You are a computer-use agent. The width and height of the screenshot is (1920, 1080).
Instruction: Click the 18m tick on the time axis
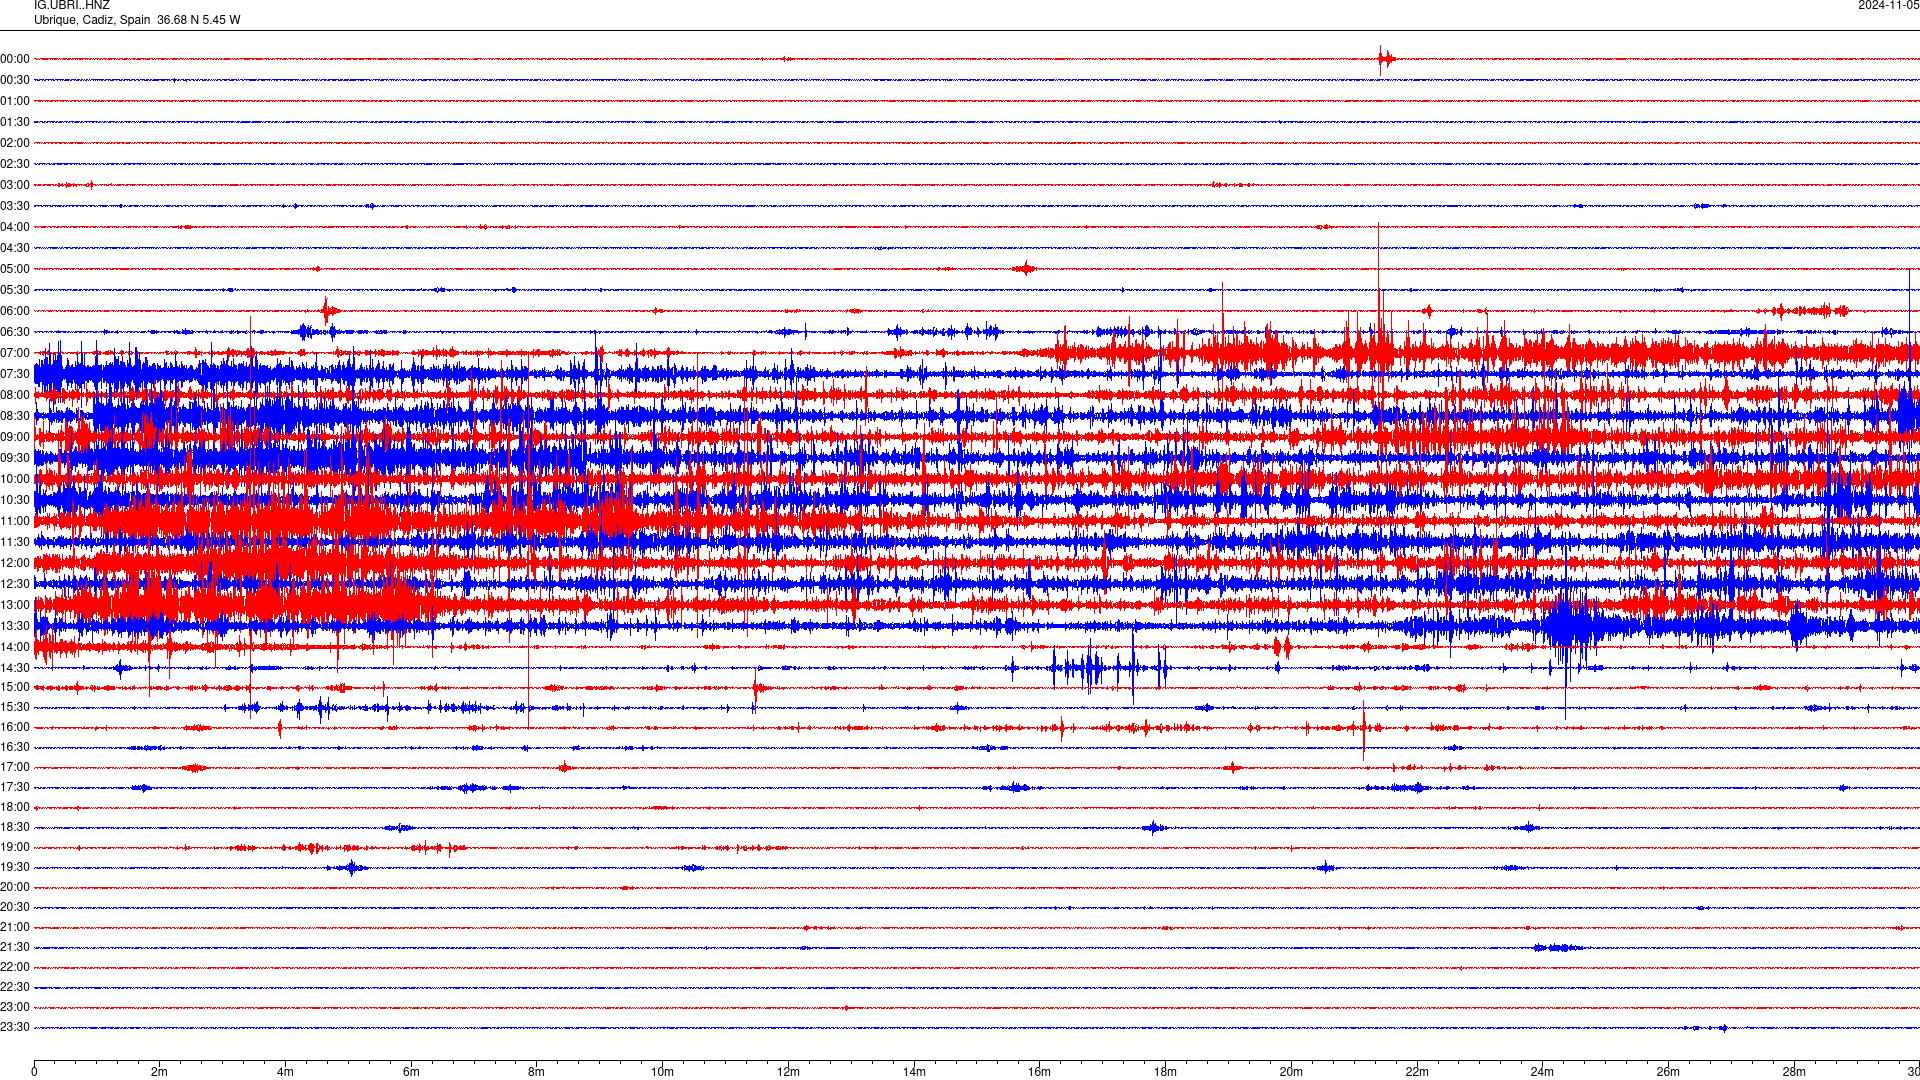click(1165, 1072)
